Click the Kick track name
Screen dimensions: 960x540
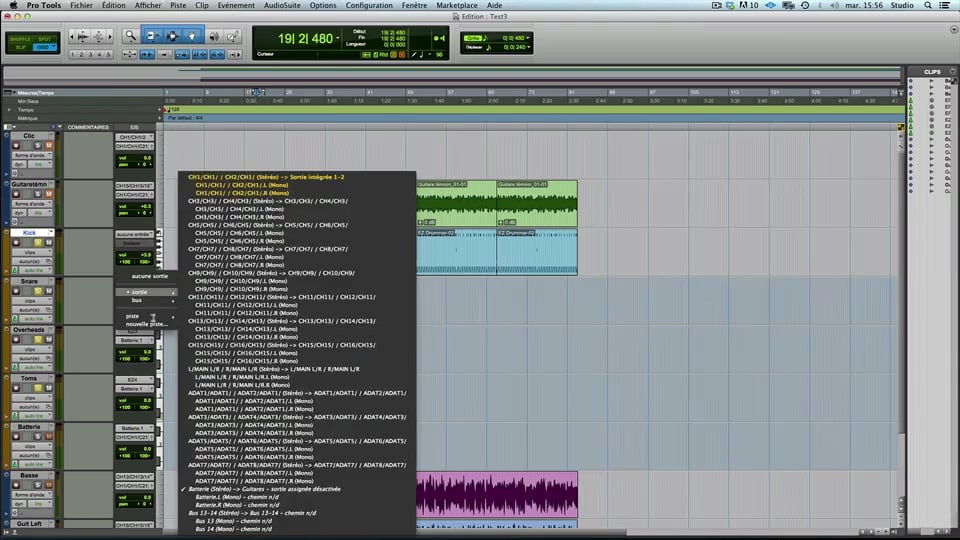[x=29, y=233]
